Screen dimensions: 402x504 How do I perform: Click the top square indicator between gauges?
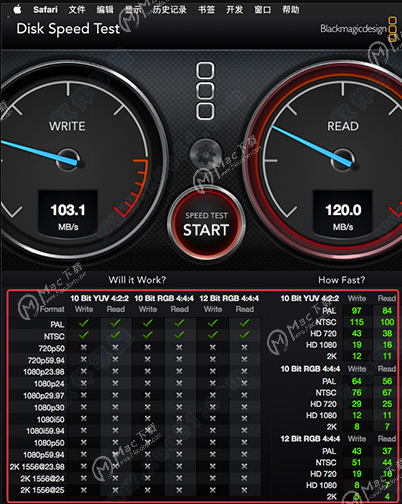(x=205, y=70)
